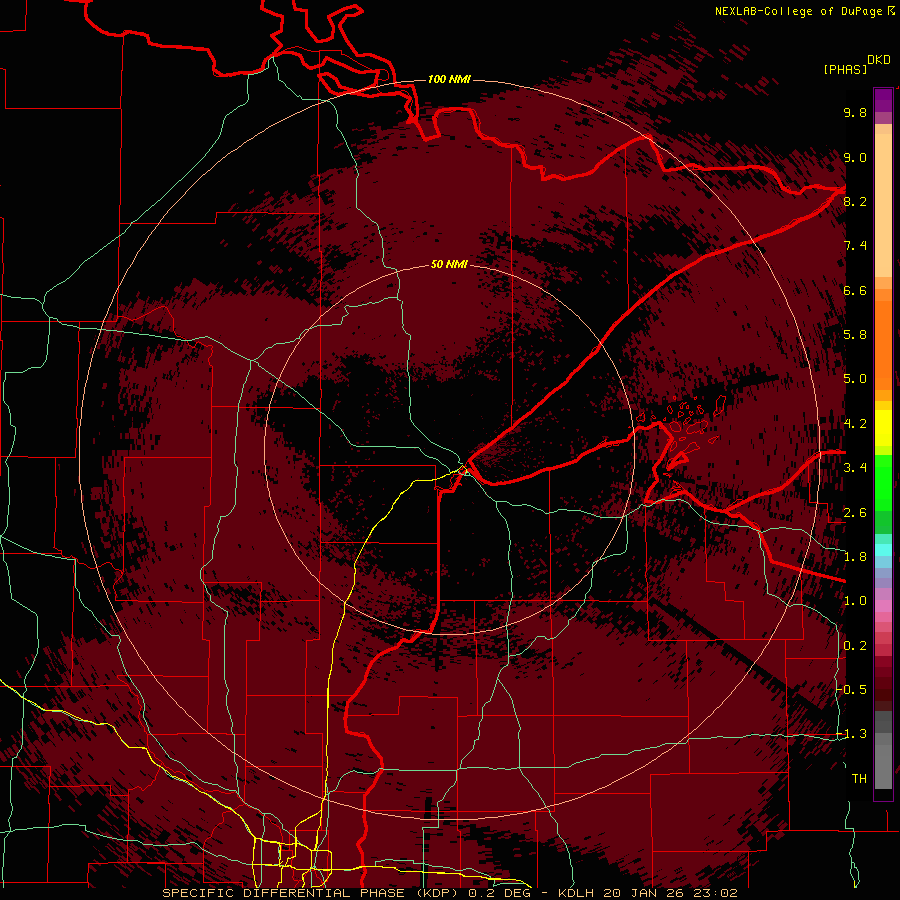Click the -1.3 value on the color scale

[853, 734]
